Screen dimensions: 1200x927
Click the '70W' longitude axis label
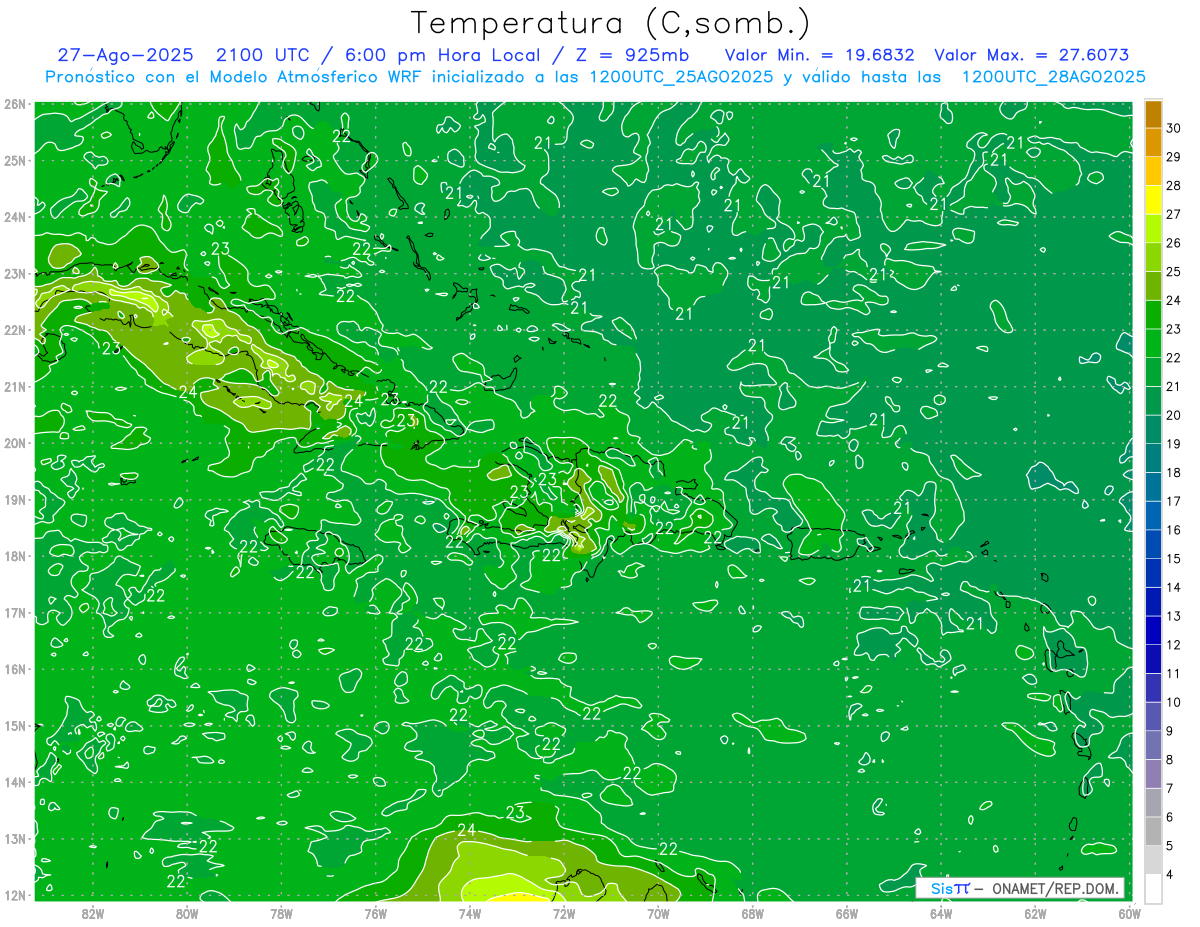(x=658, y=913)
